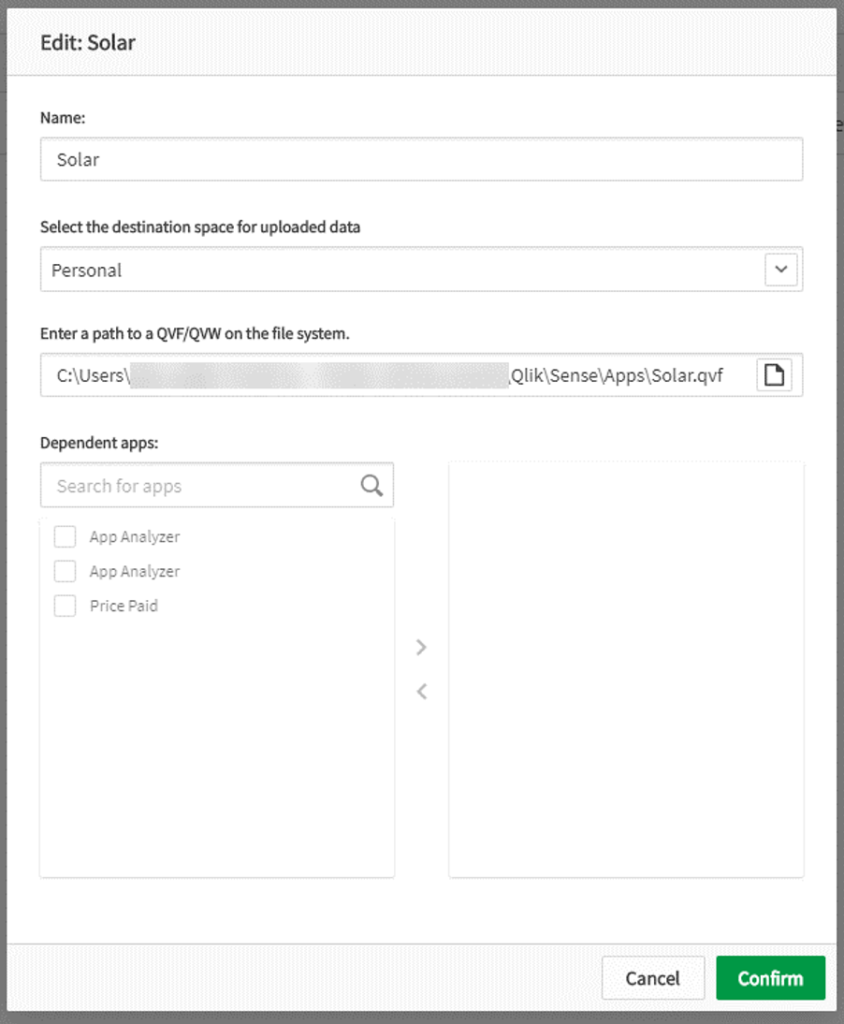This screenshot has width=844, height=1024.
Task: Click the file picker icon beside the path
Action: click(x=775, y=374)
